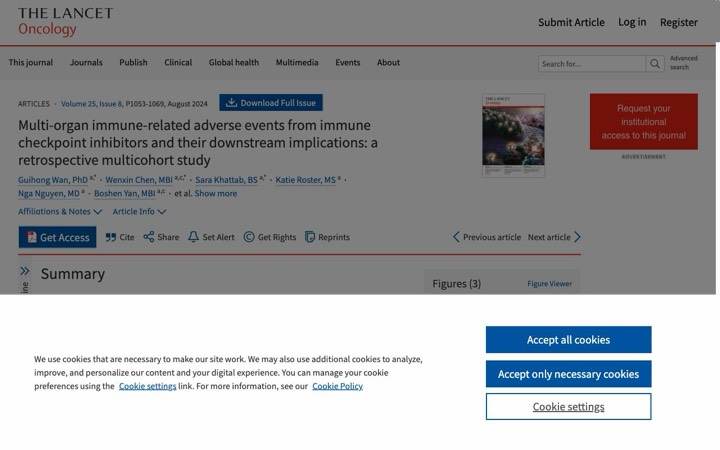This screenshot has height=450, width=720.
Task: Click the Search for input field
Action: tap(592, 64)
